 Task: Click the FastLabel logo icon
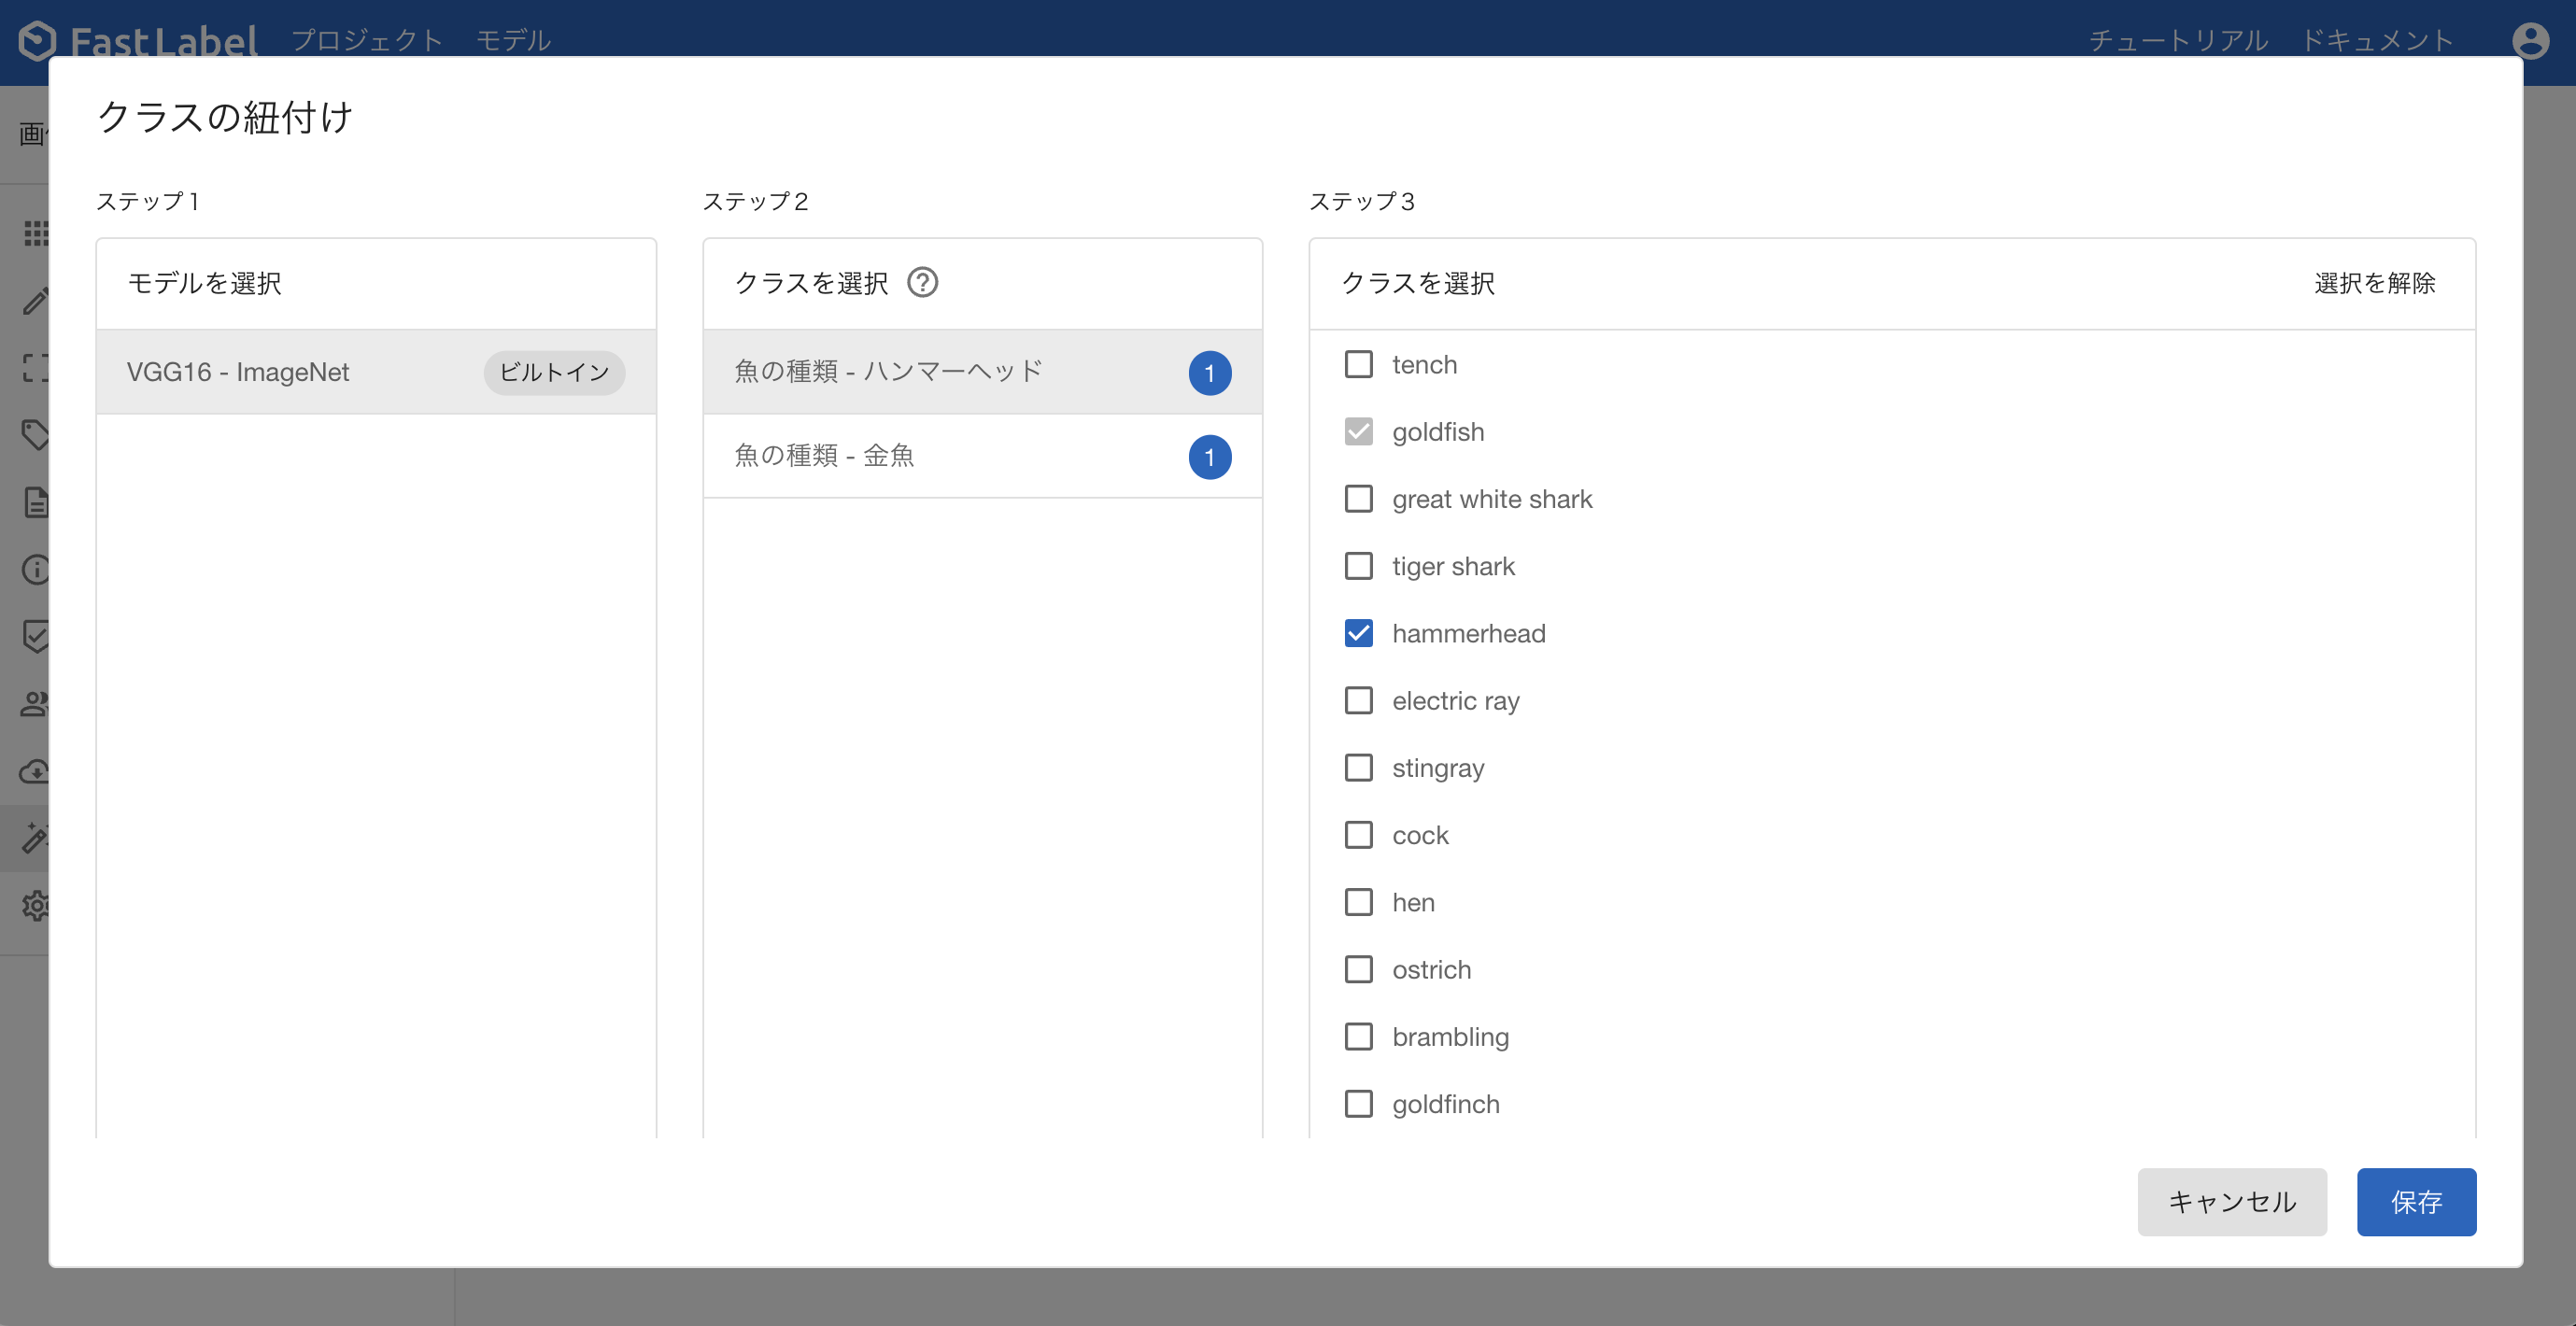37,40
